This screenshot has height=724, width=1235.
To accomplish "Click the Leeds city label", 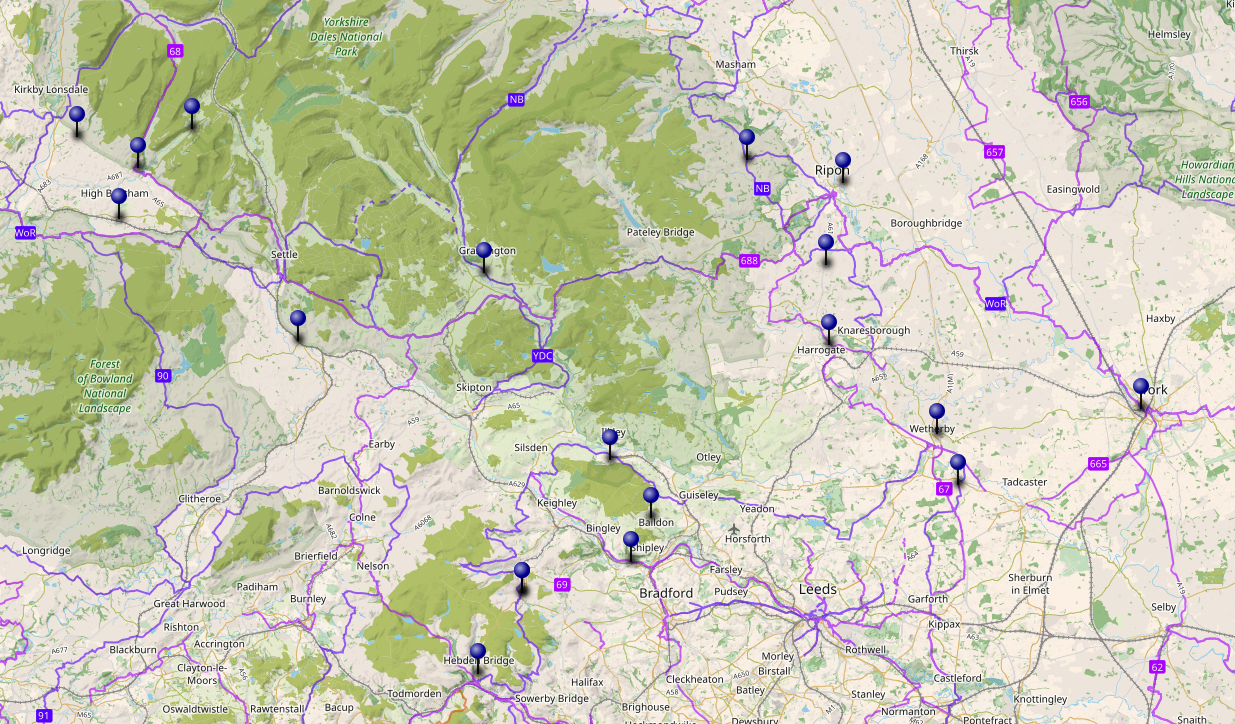I will tap(817, 589).
